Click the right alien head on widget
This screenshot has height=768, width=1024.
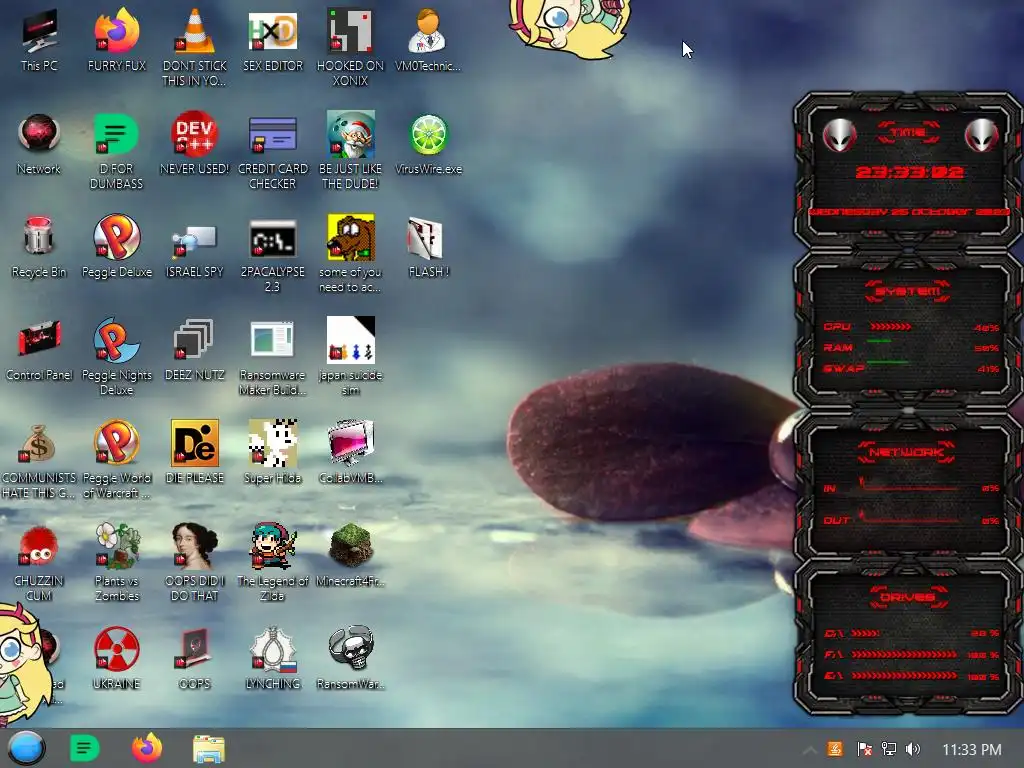[981, 136]
